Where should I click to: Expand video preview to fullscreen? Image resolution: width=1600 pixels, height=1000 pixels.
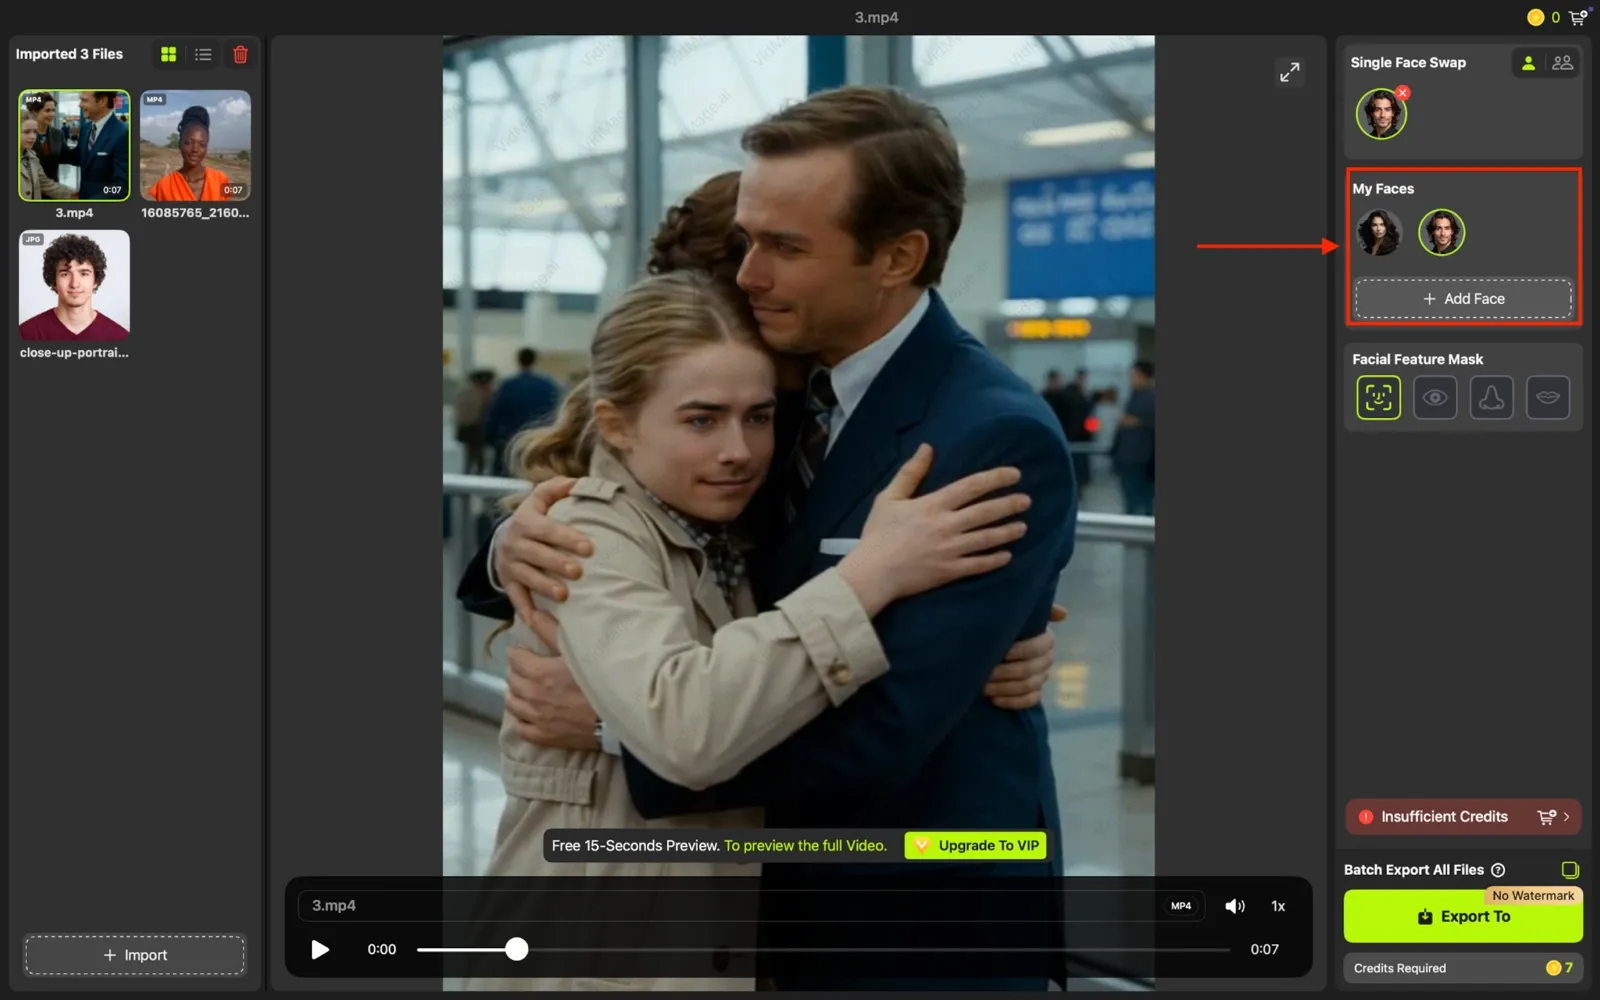tap(1290, 72)
